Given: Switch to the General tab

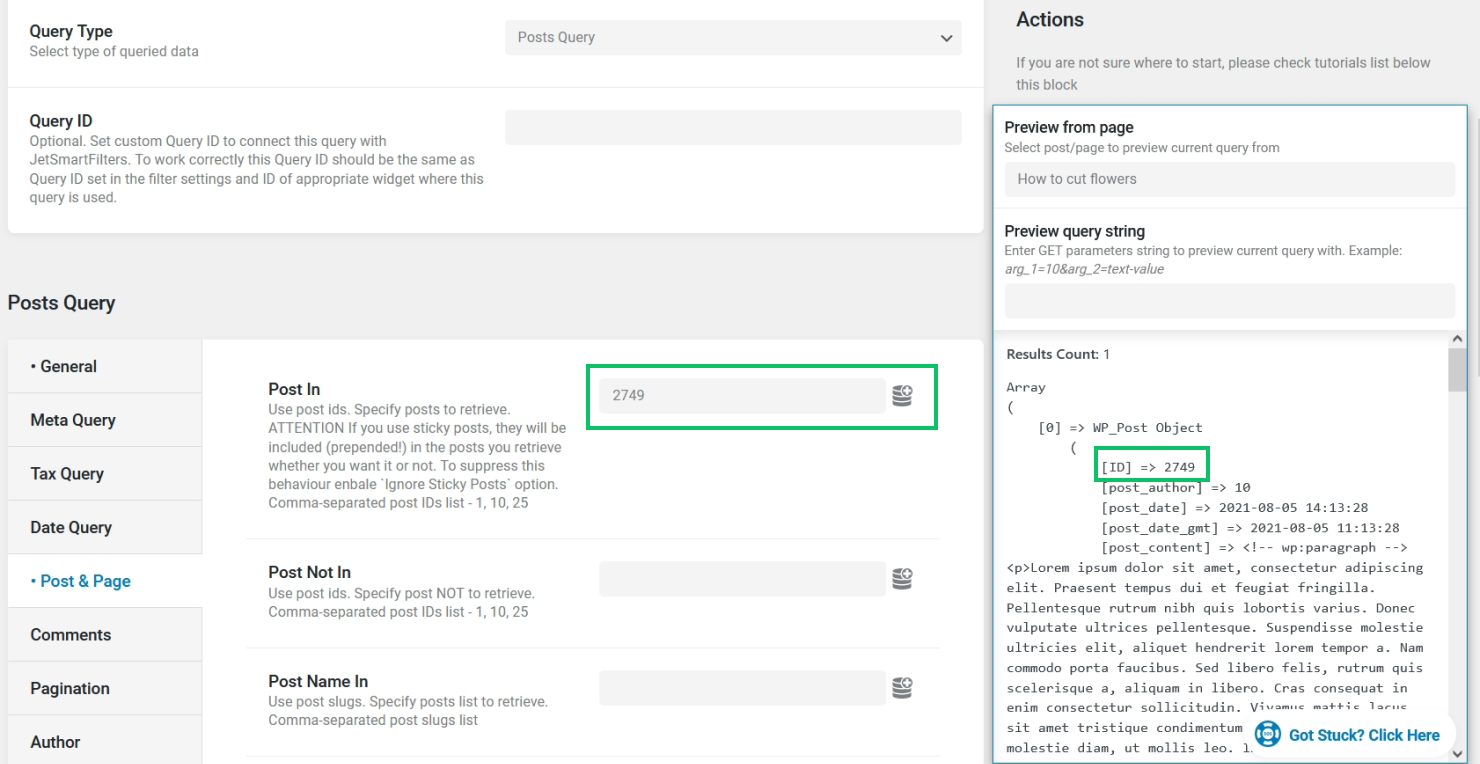Looking at the screenshot, I should 105,366.
